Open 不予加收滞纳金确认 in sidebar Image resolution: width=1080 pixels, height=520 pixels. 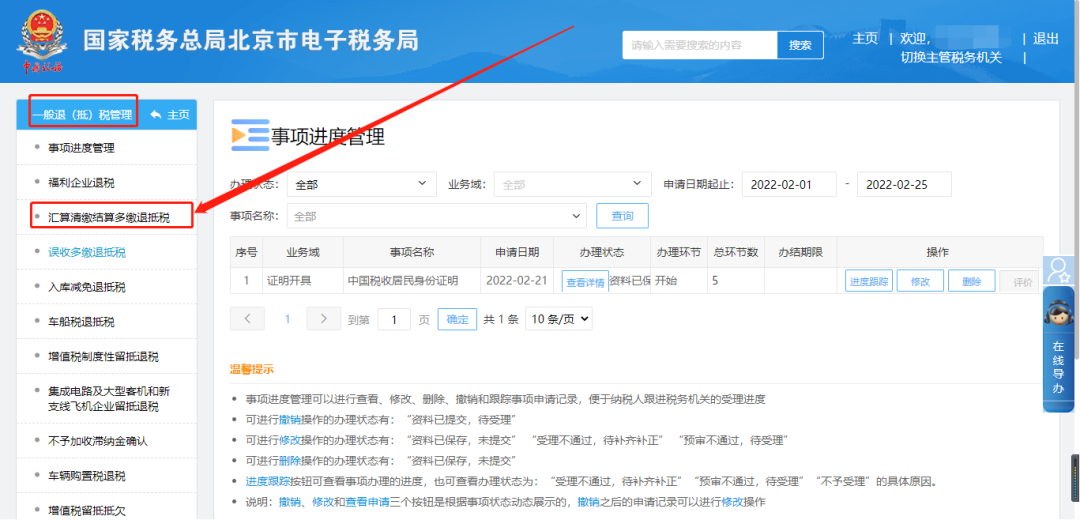point(98,441)
